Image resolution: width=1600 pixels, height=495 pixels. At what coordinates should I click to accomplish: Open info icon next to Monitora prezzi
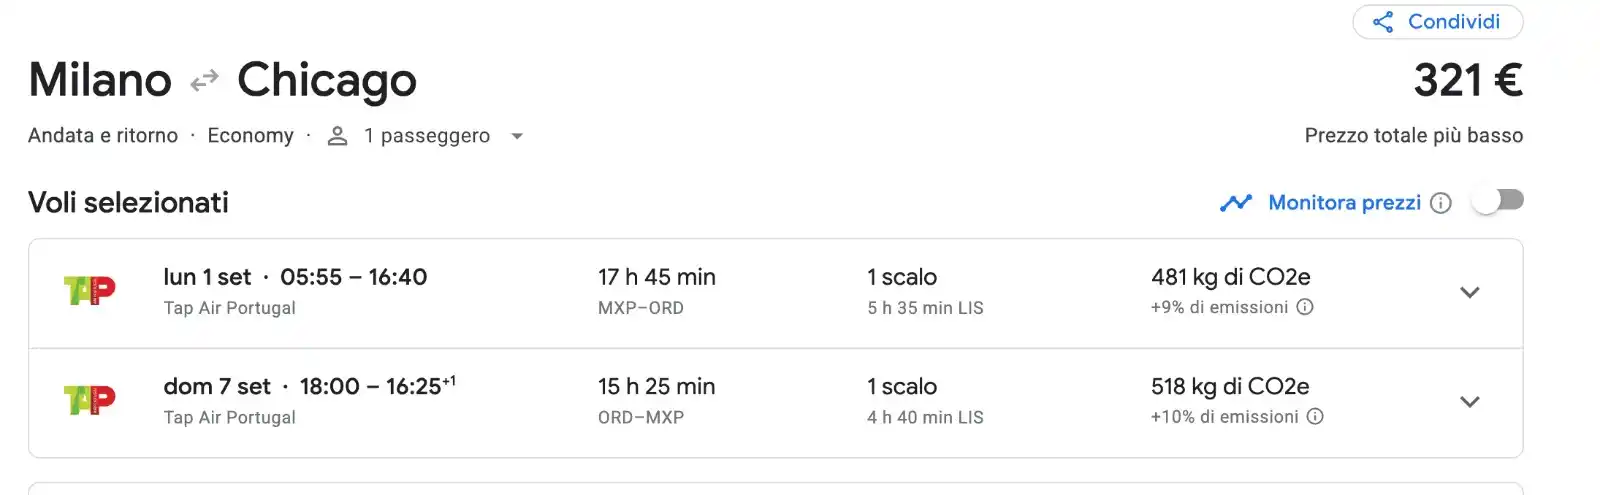click(x=1441, y=203)
